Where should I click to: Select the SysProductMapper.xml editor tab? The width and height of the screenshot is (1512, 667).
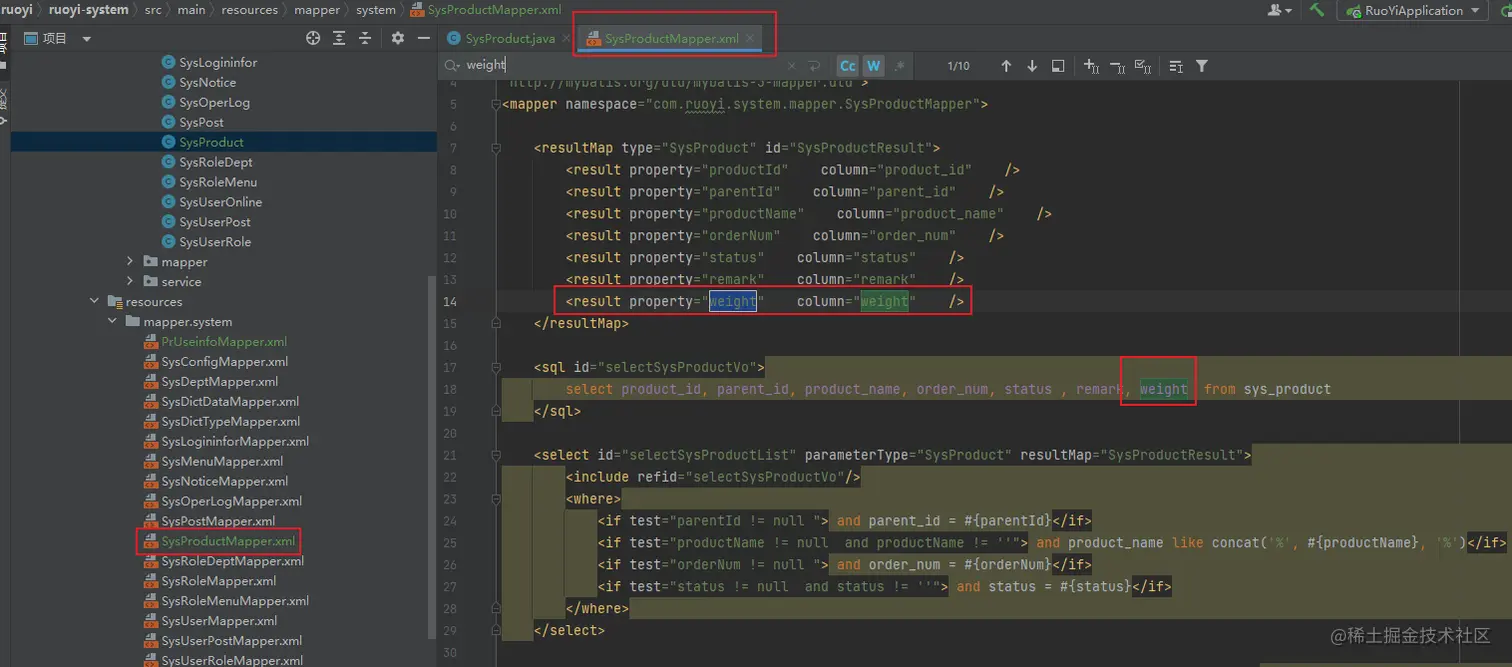coord(671,39)
